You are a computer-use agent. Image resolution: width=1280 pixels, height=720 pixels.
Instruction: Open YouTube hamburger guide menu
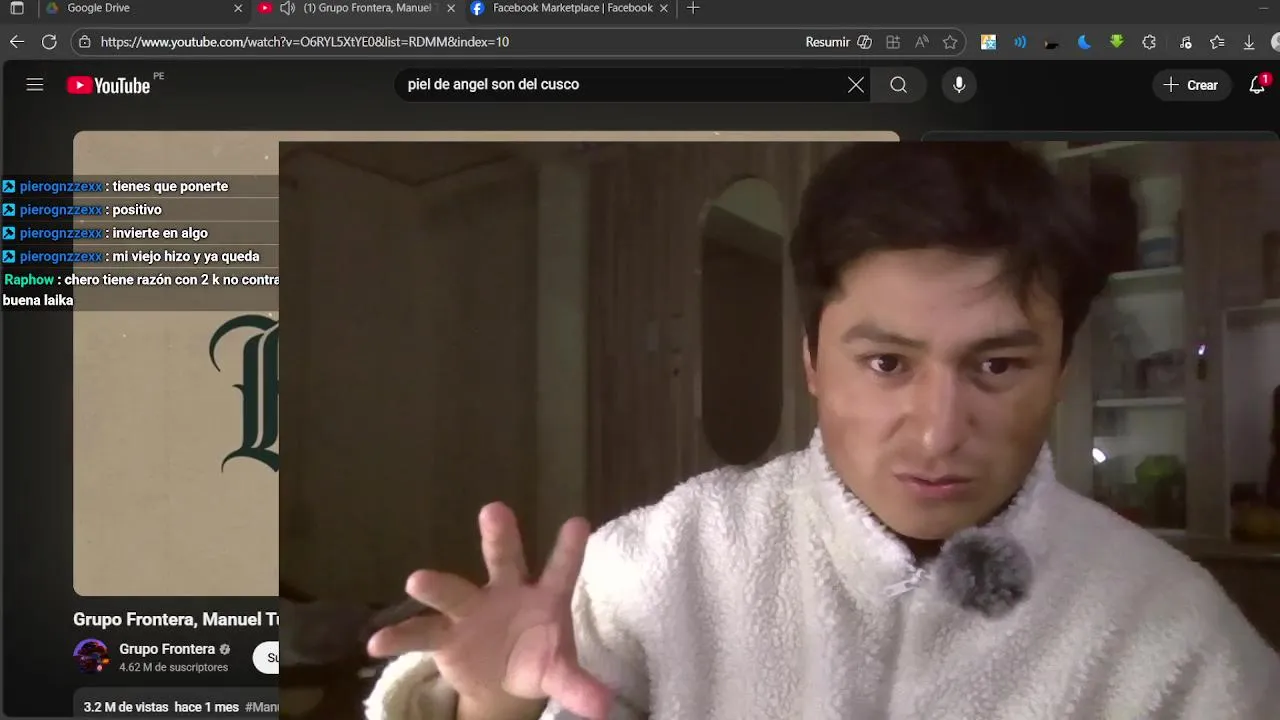(35, 85)
